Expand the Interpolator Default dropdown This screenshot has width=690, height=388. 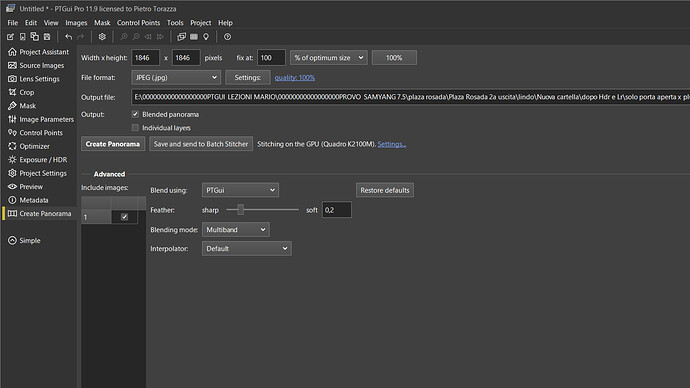click(246, 249)
